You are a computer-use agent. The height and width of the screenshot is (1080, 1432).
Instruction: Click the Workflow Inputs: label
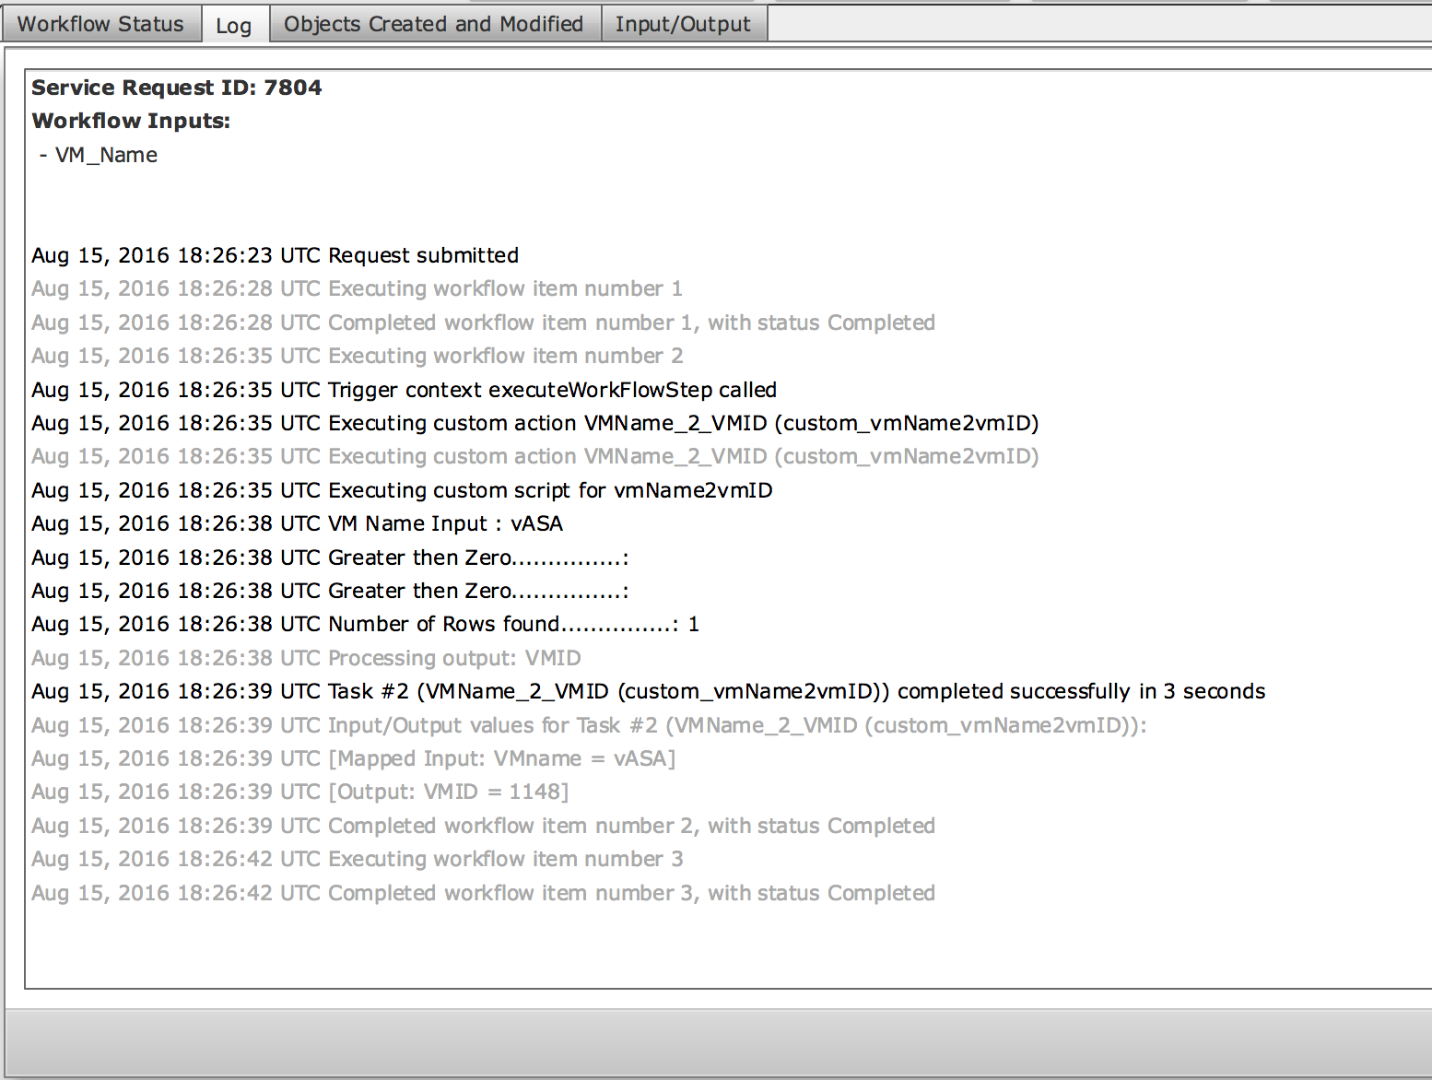click(131, 121)
